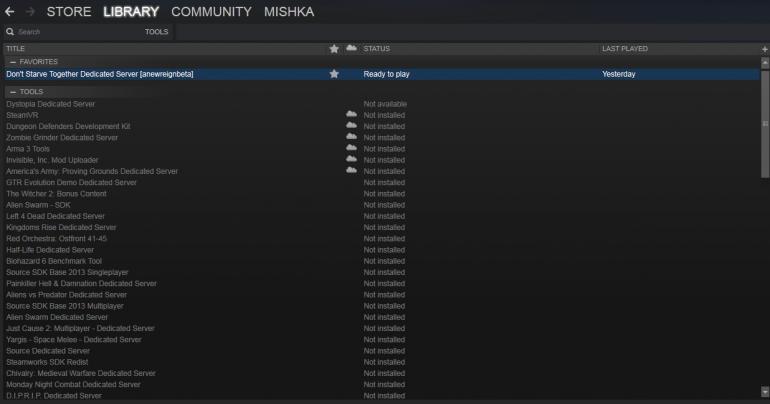The height and width of the screenshot is (404, 770).
Task: Click cloud icon next to Invisible, Inc. Mod Uploader
Action: tap(351, 160)
